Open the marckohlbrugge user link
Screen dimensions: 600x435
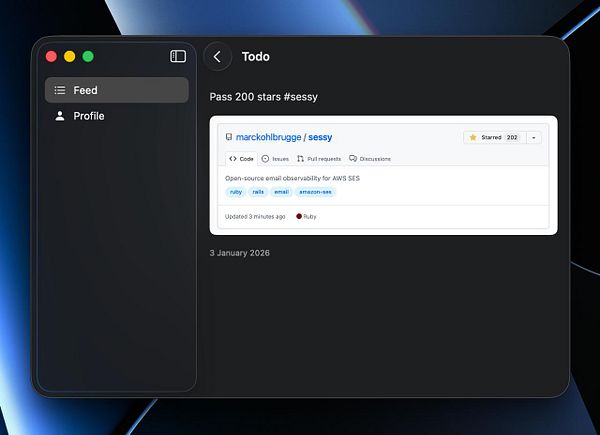click(x=268, y=137)
